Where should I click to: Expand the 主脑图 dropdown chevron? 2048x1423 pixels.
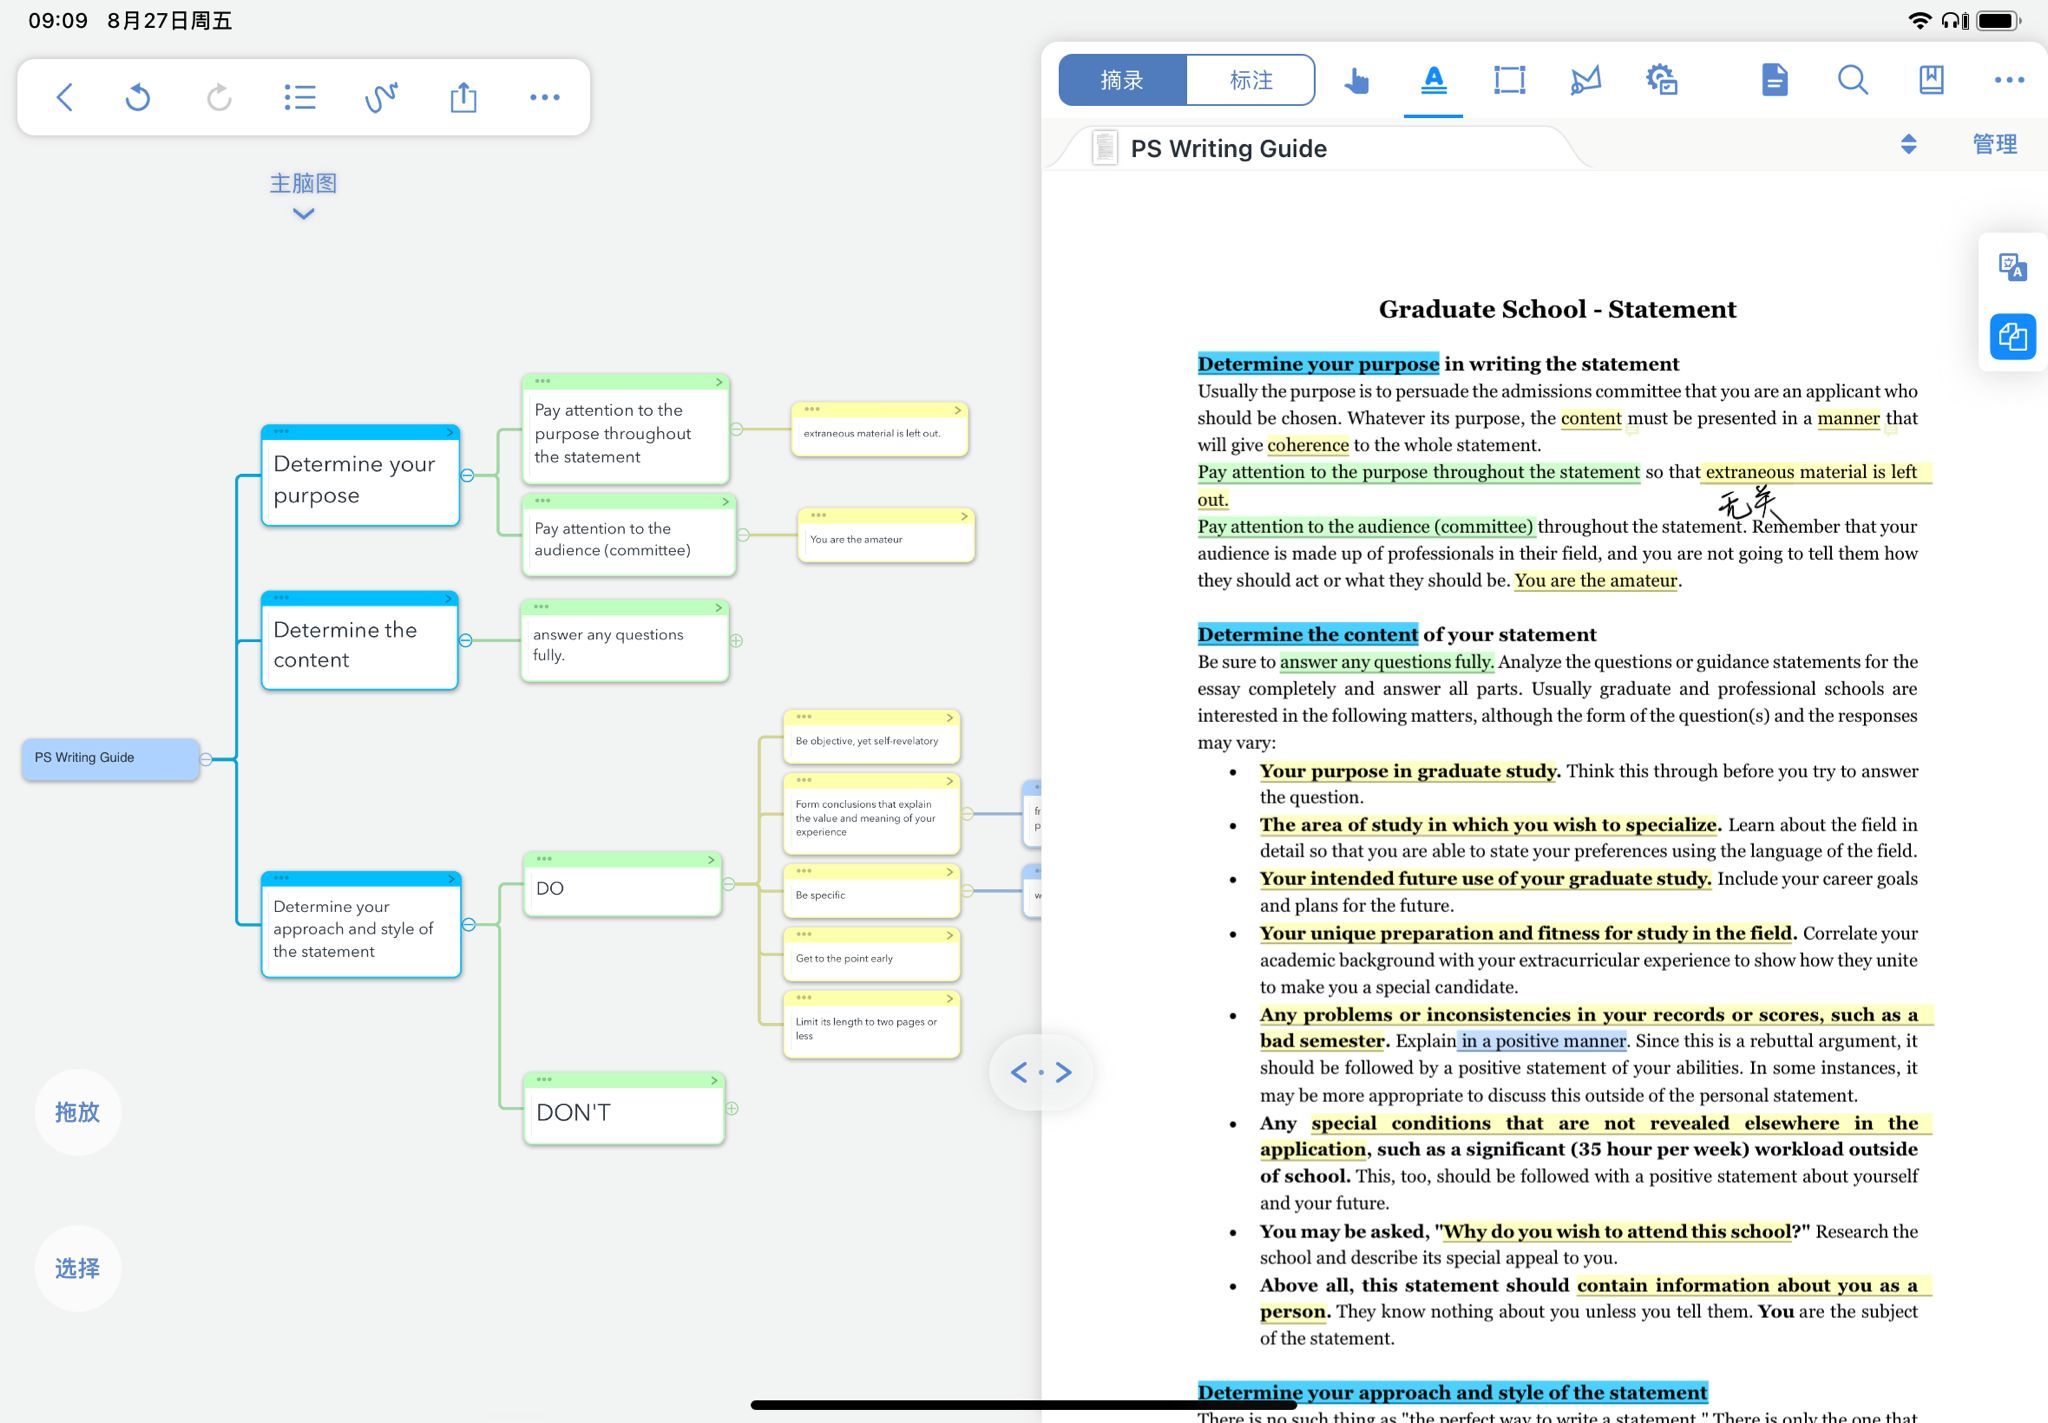pyautogui.click(x=303, y=213)
